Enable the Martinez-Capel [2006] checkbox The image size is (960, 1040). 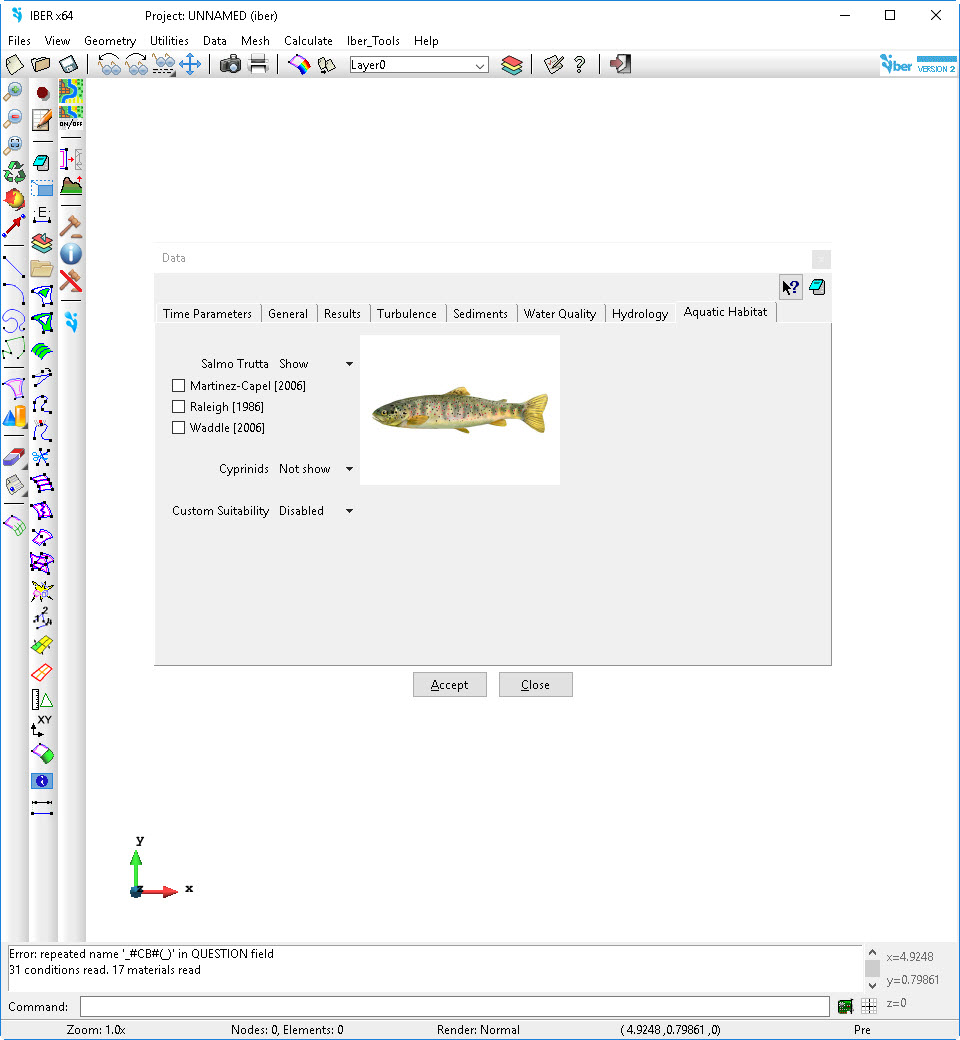pos(179,386)
